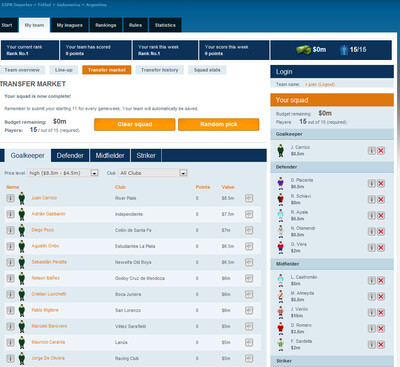This screenshot has height=367, width=400.
Task: Go to Transfer history sub-tab
Action: 160,70
